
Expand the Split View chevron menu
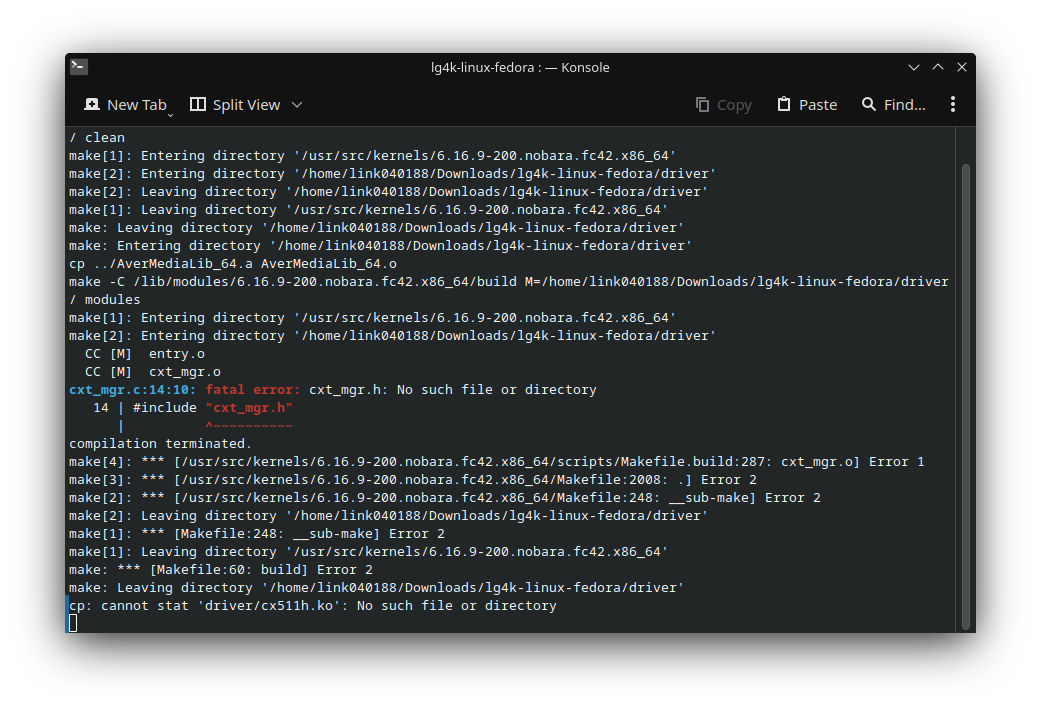pyautogui.click(x=297, y=105)
